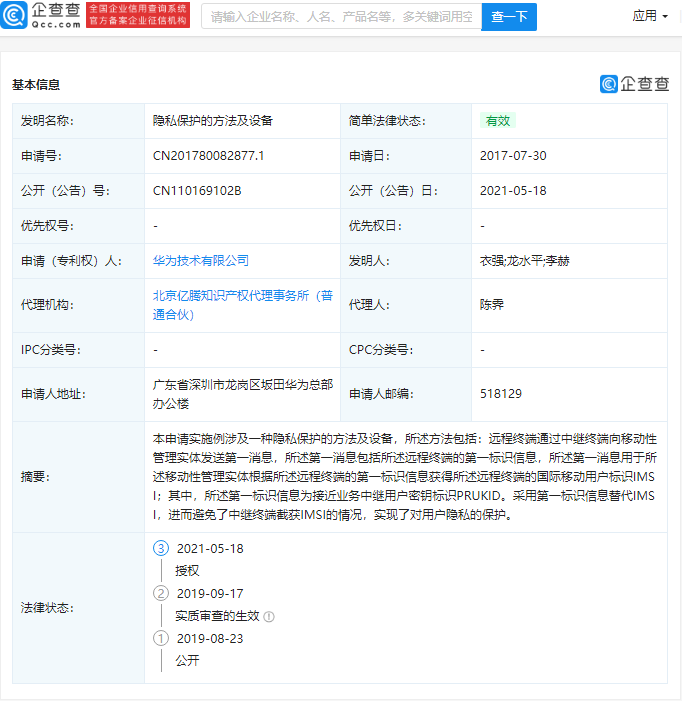The height and width of the screenshot is (701, 682).
Task: Select the 实质审查的生效 status text
Action: point(217,616)
